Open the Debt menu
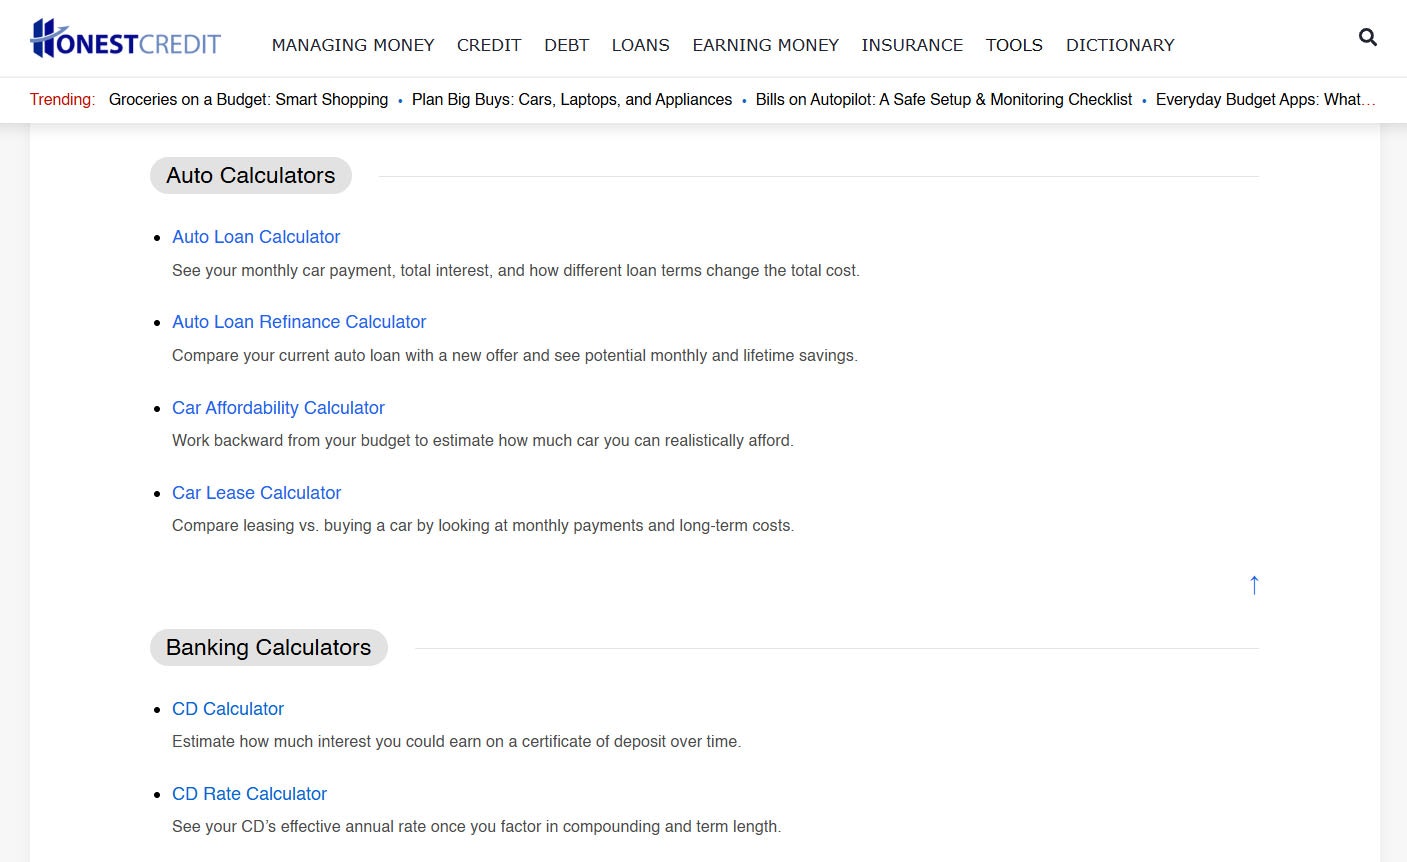The image size is (1407, 862). (567, 45)
